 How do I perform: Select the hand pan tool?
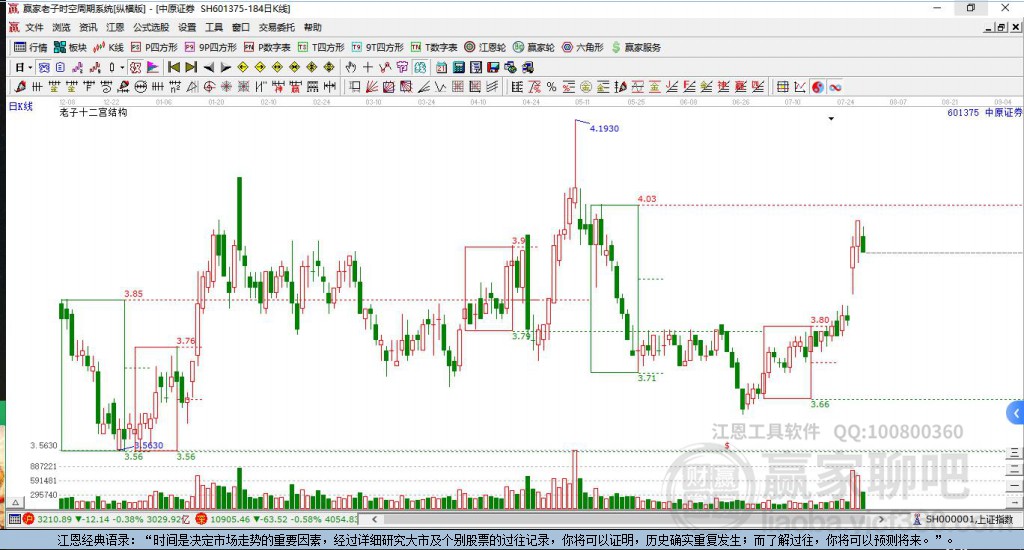pos(351,67)
